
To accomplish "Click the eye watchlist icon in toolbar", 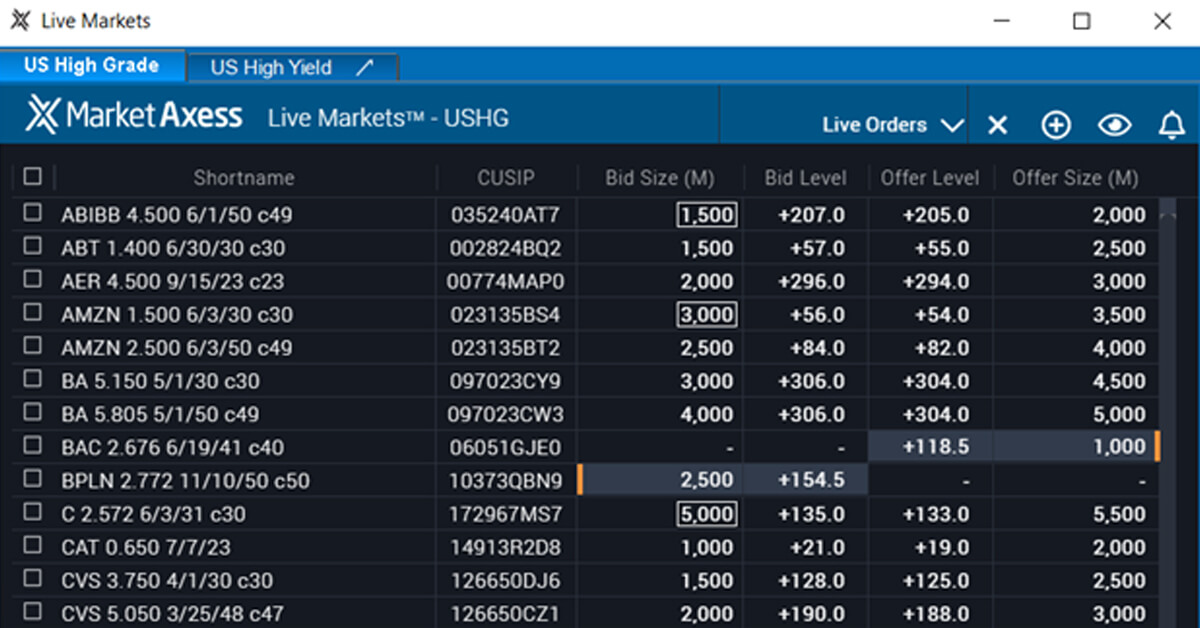I will (1114, 125).
